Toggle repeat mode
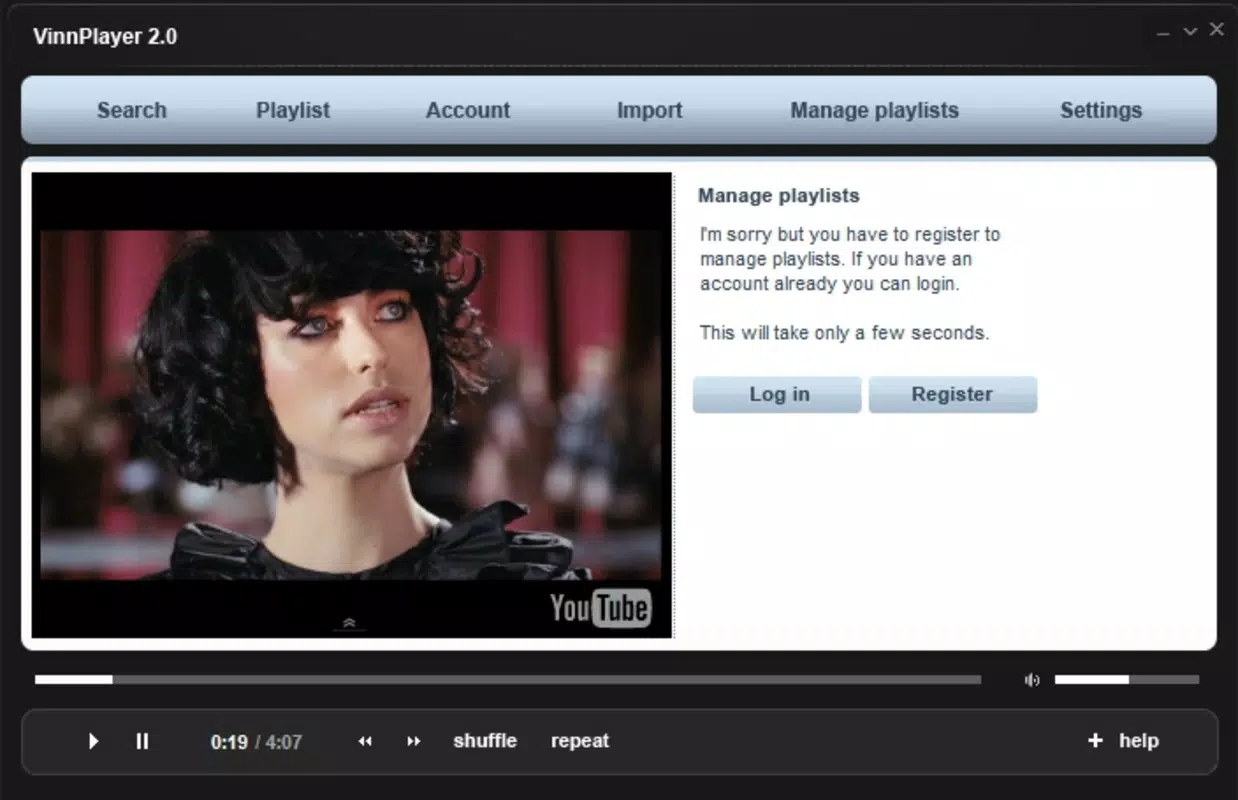The height and width of the screenshot is (800, 1238). (580, 741)
